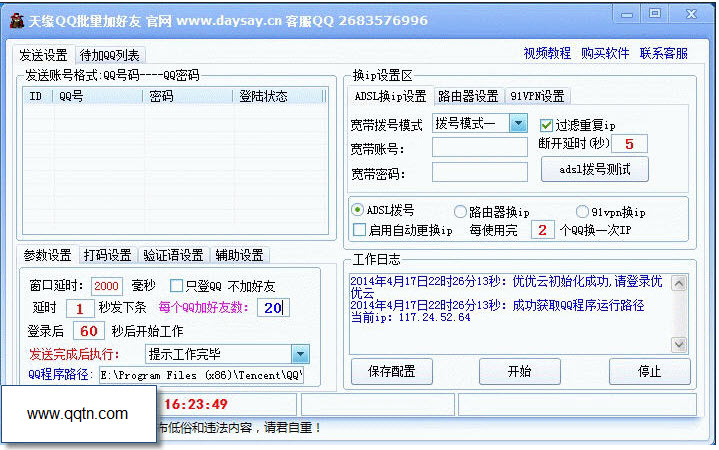The width and height of the screenshot is (719, 450).
Task: Enable 启用自动更换ip checkbox
Action: coord(360,230)
